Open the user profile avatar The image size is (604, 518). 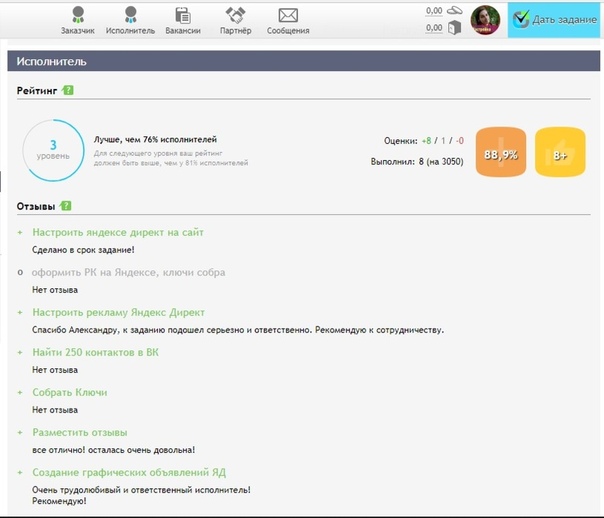point(485,20)
